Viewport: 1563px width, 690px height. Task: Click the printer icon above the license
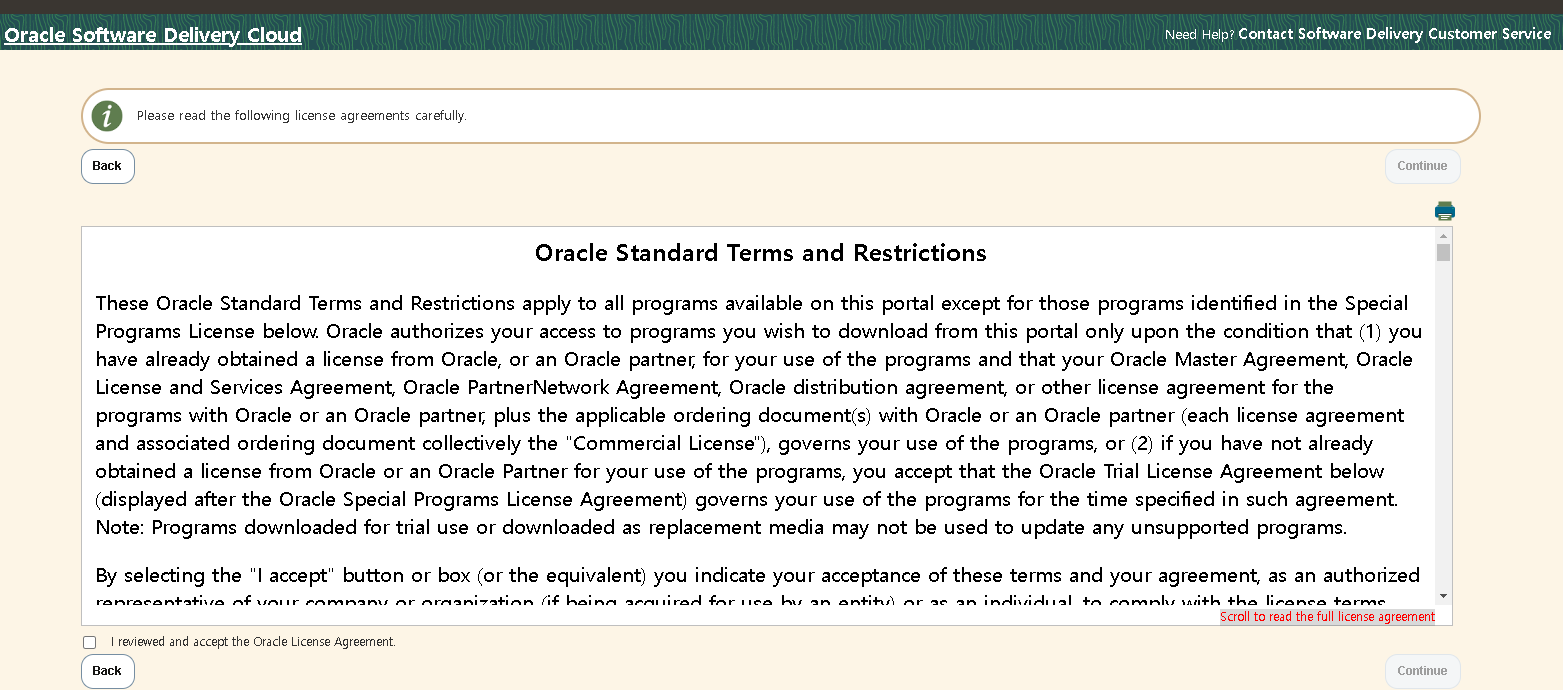[x=1445, y=211]
